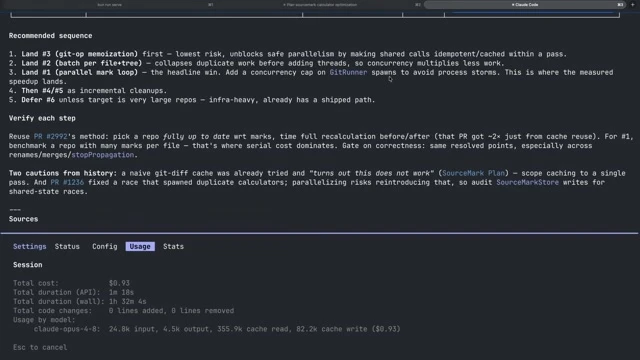Image resolution: width=640 pixels, height=360 pixels.
Task: Switch to the Plan sourcemark calculator optimization tab
Action: 320,5
